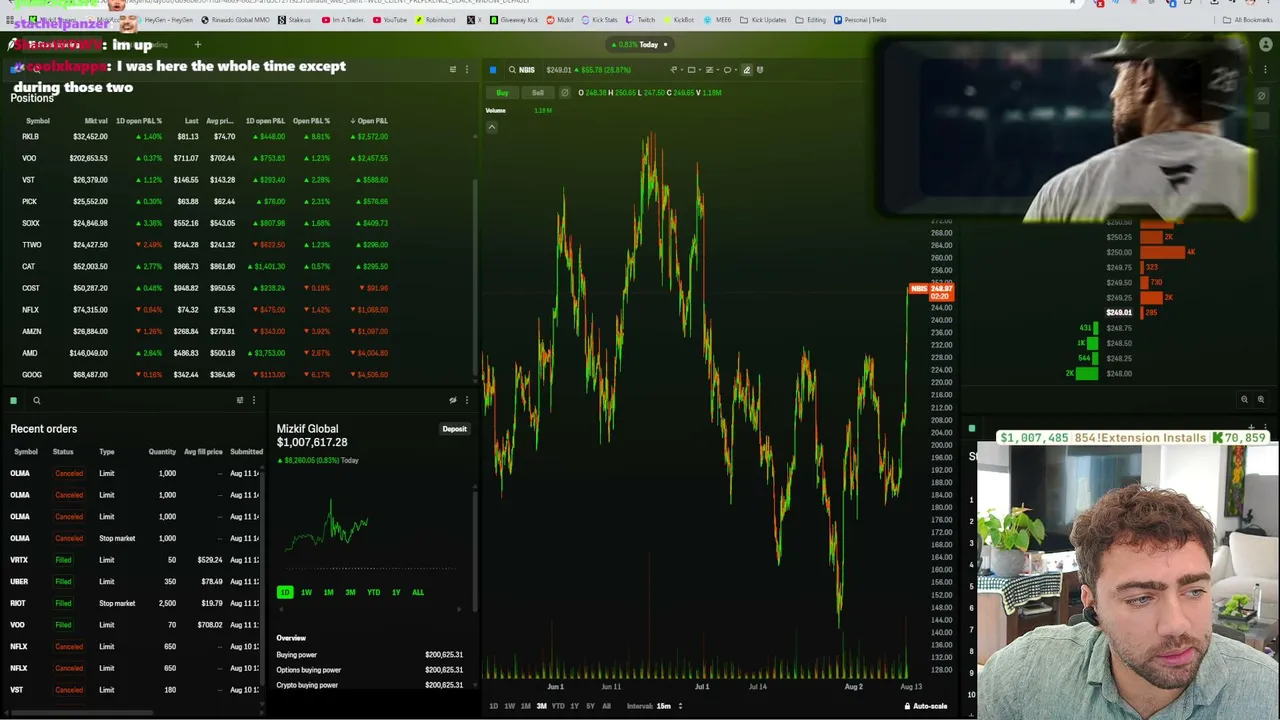The width and height of the screenshot is (1280, 720).
Task: Select 1W range on account chart
Action: (x=306, y=592)
